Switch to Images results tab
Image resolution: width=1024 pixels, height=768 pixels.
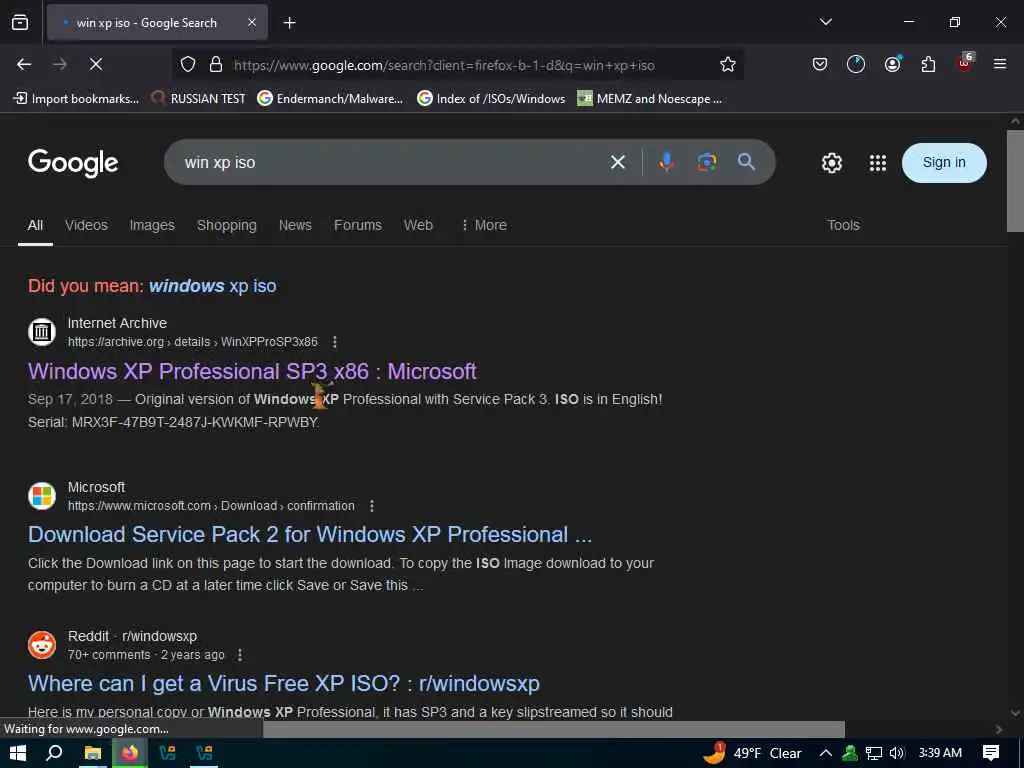tap(152, 225)
